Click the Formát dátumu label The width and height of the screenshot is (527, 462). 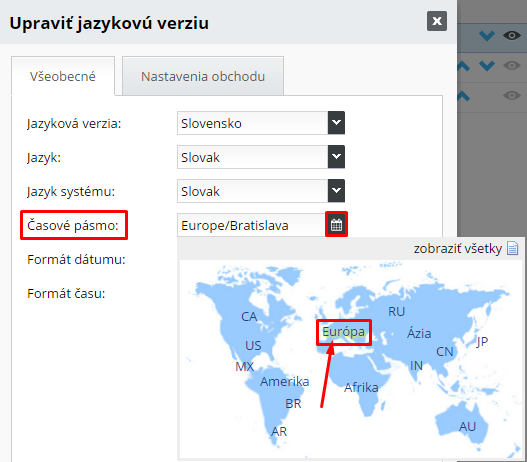coord(76,259)
